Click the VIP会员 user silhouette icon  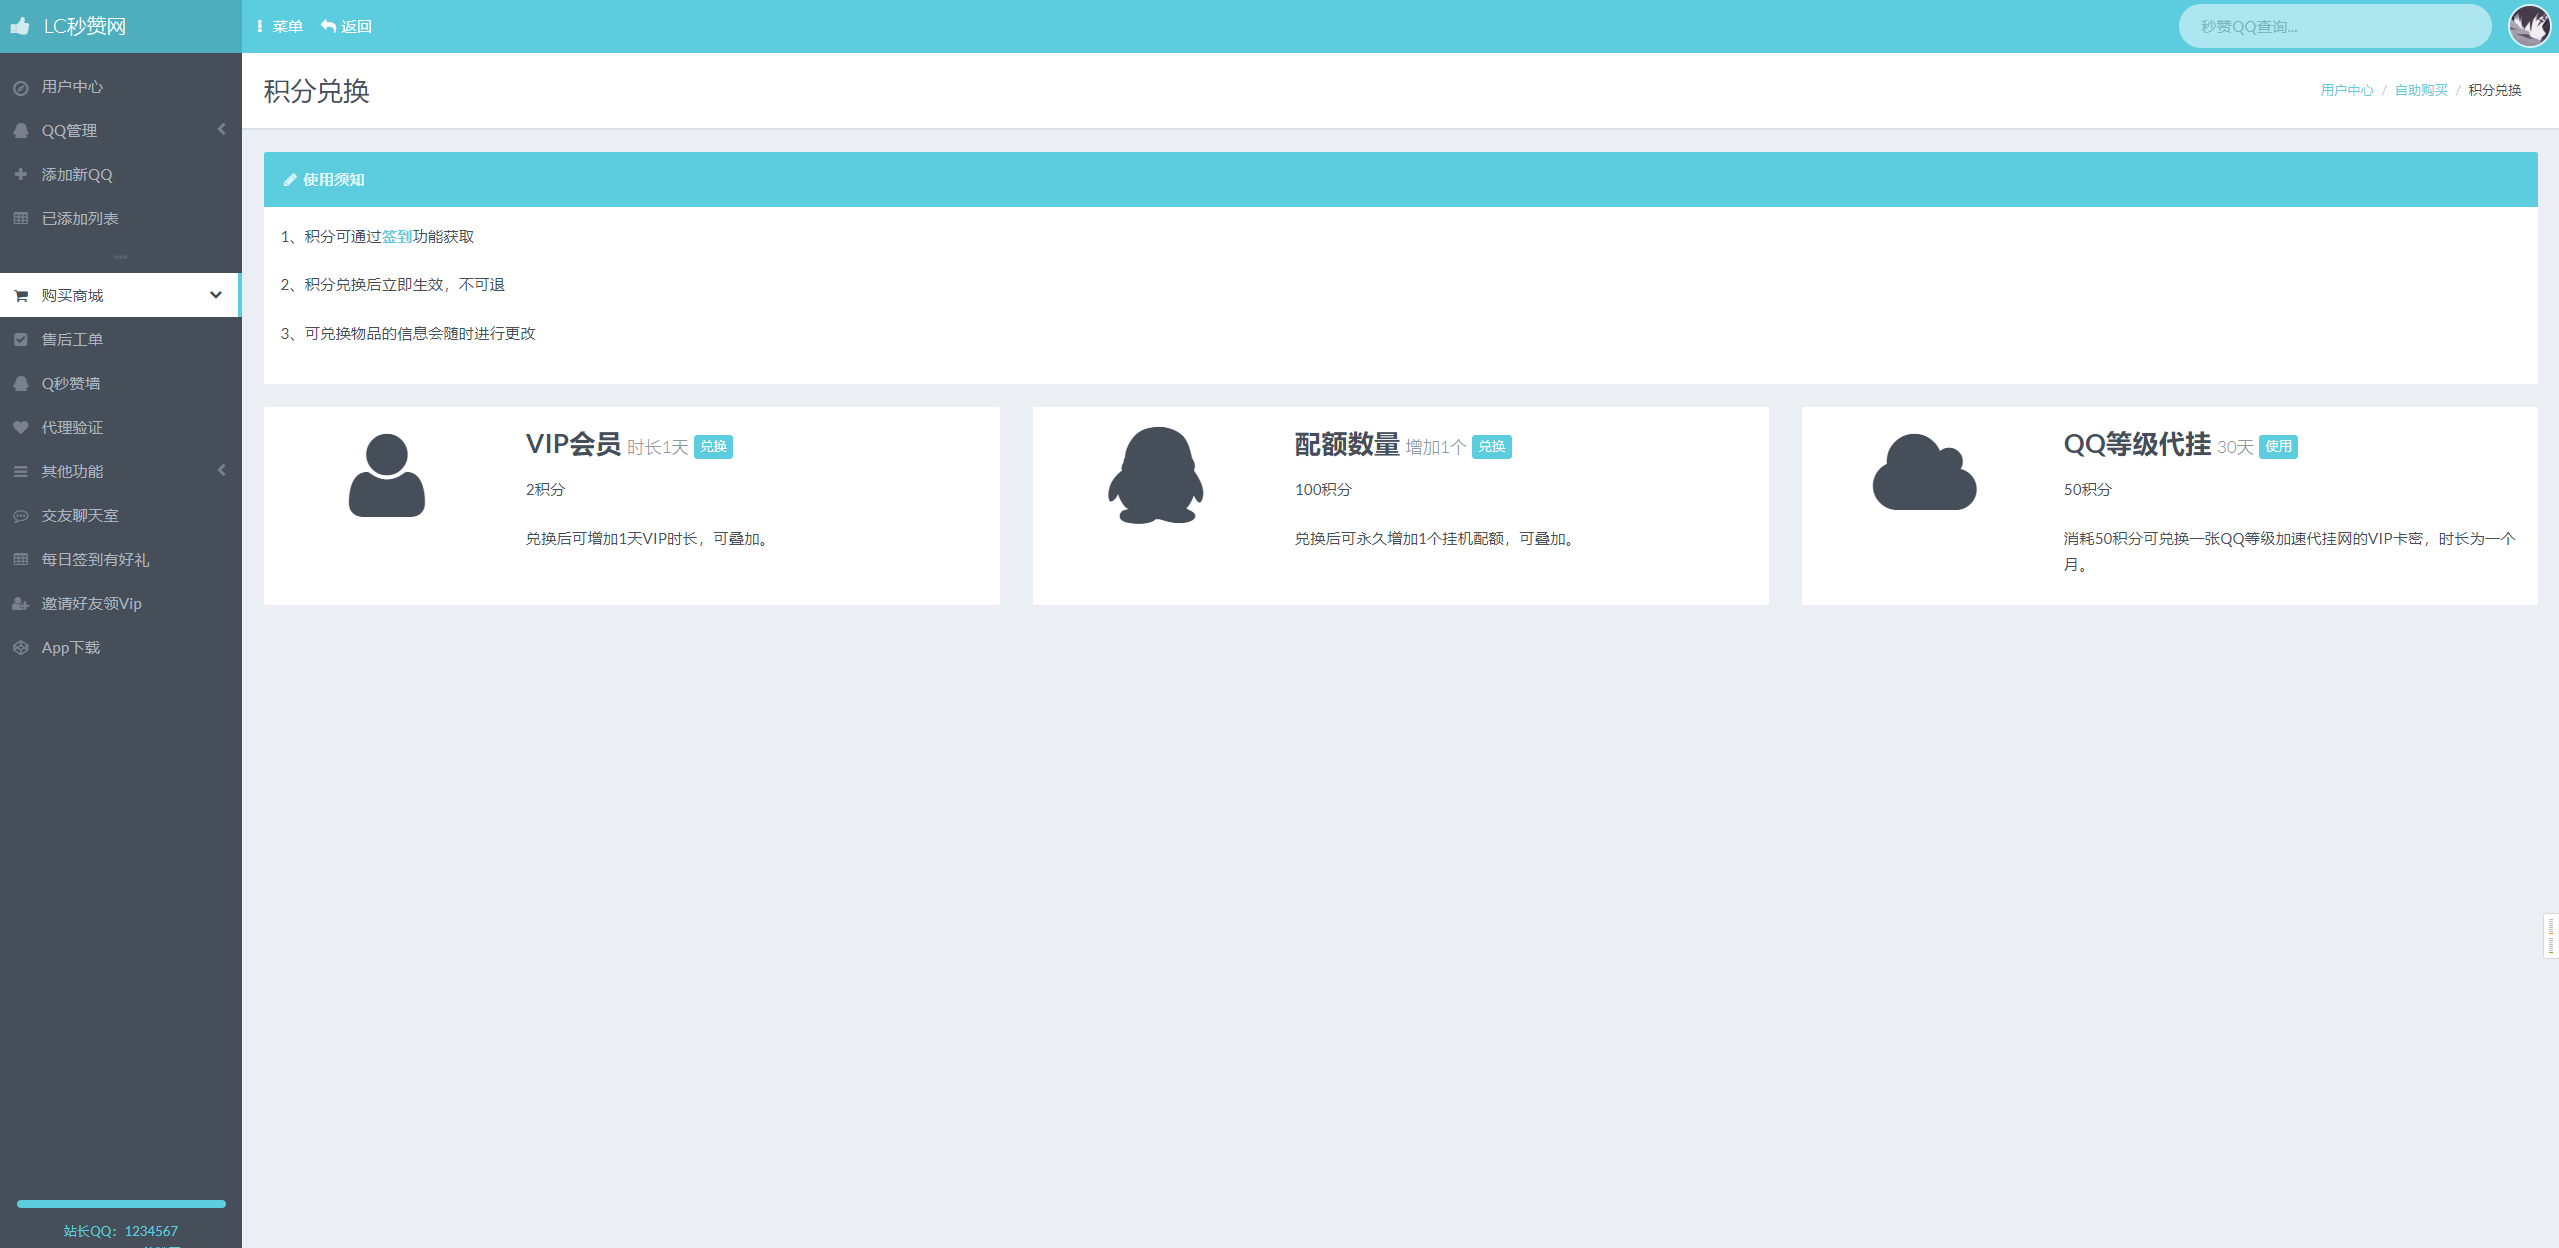[x=387, y=475]
